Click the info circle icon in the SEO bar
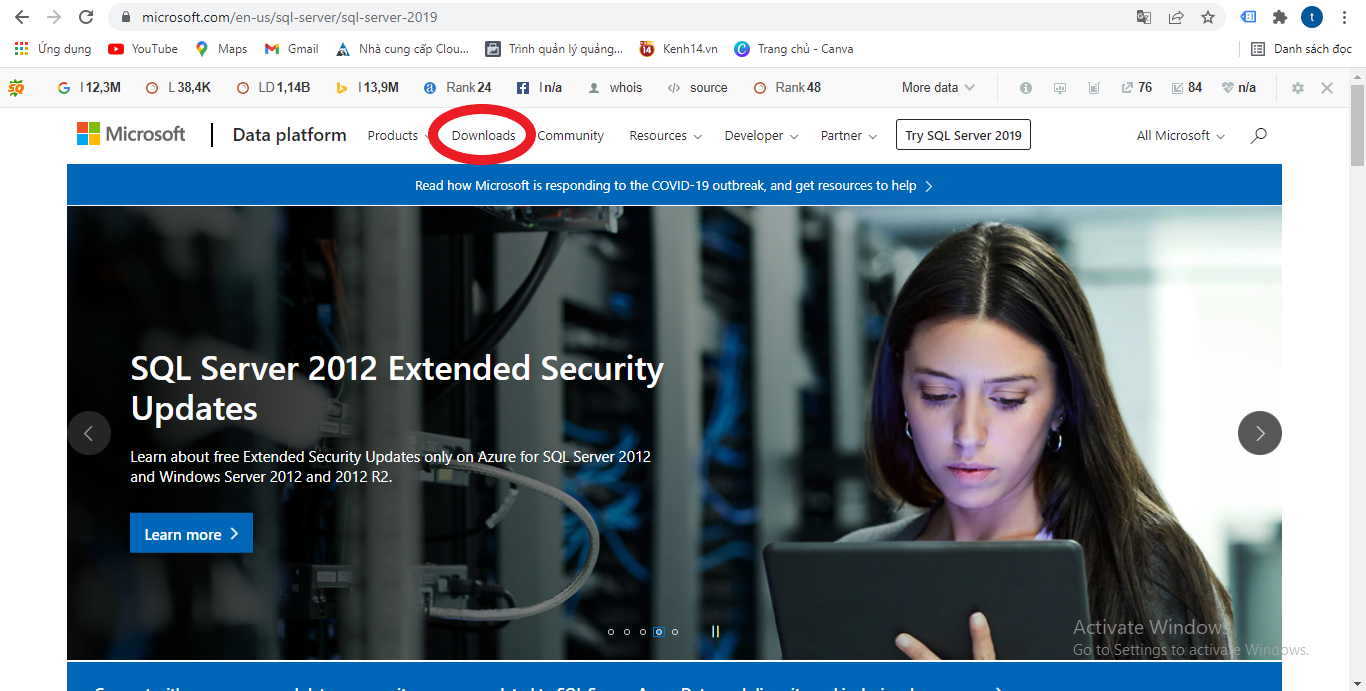 (x=1026, y=88)
